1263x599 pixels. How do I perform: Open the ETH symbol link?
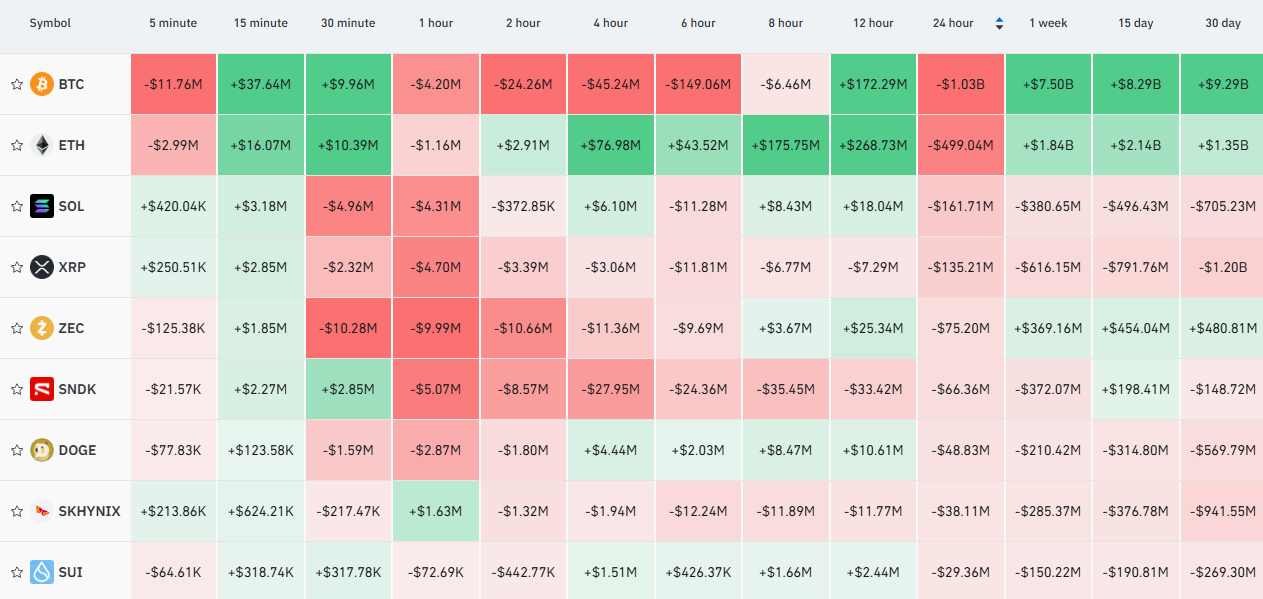pyautogui.click(x=72, y=145)
